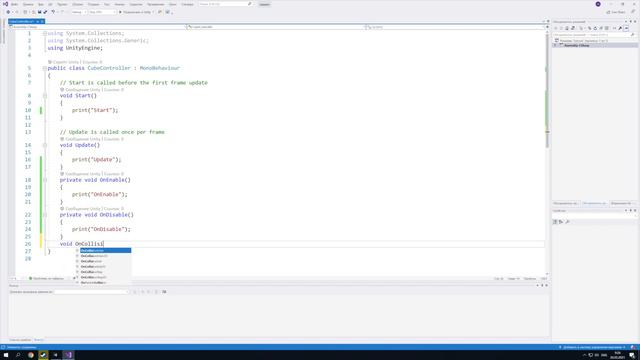Open the account avatar in title bar
The image size is (640, 360).
pyautogui.click(x=598, y=4)
